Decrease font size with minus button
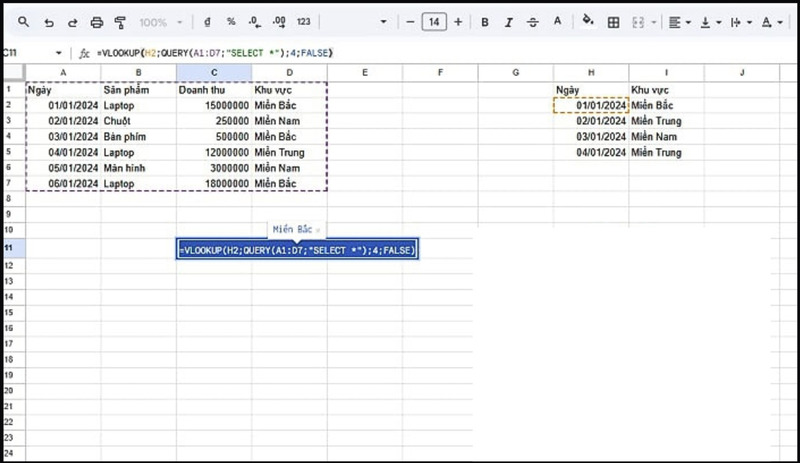800x463 pixels. (410, 22)
